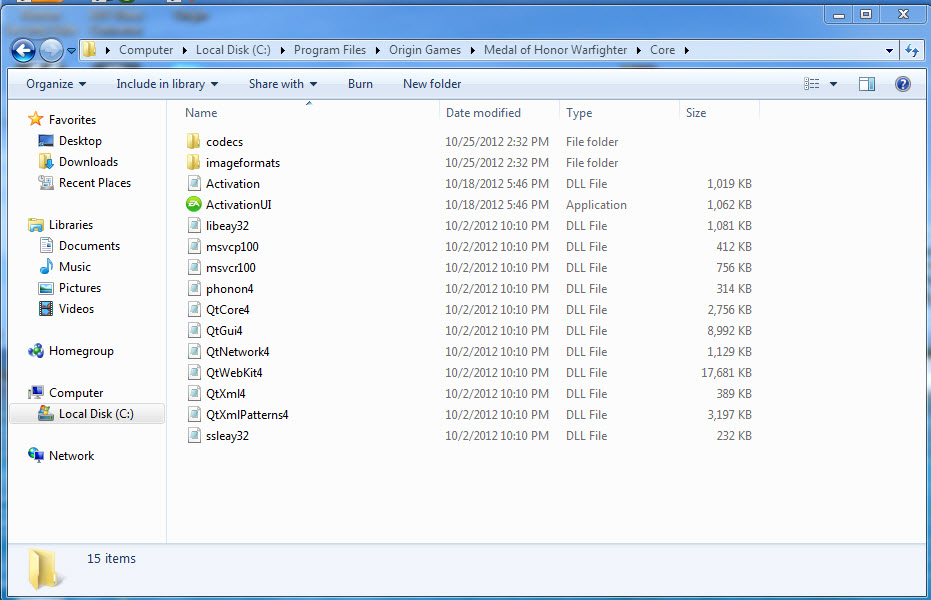
Task: Select the msvcp100 file icon
Action: [x=194, y=246]
